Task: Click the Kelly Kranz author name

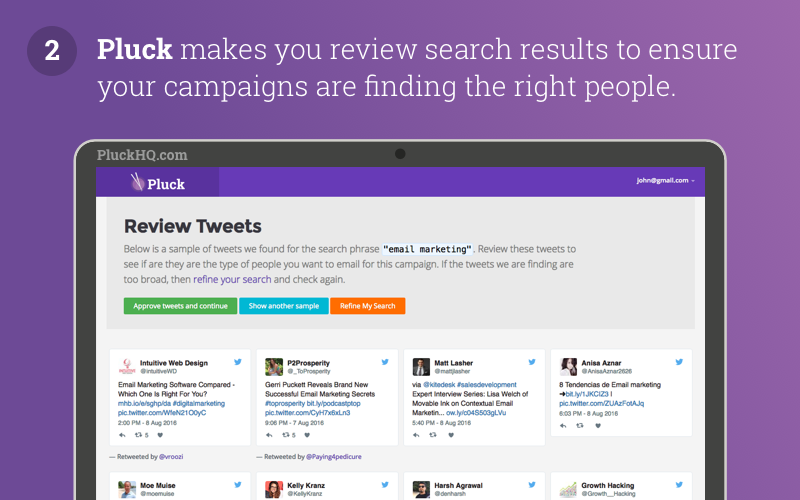Action: pyautogui.click(x=306, y=485)
